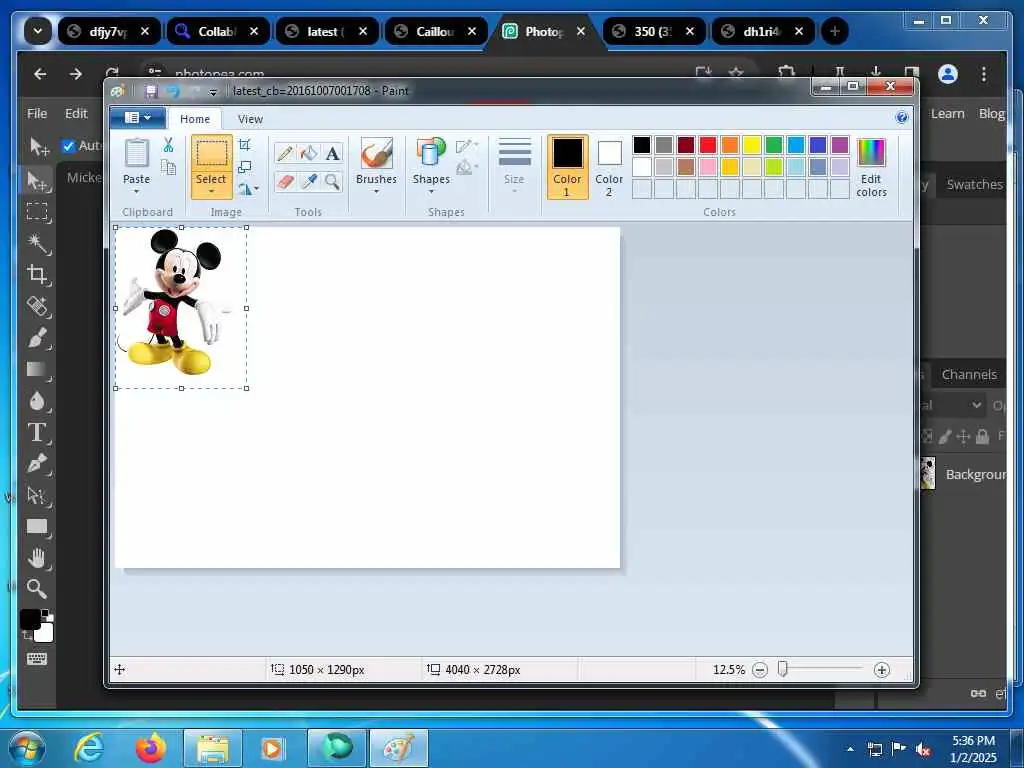
Task: Click the Crop icon in Paint Image group
Action: [x=245, y=145]
